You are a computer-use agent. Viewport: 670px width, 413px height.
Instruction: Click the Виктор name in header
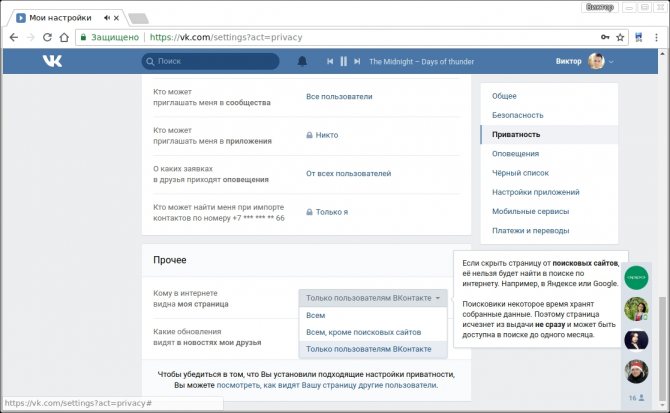click(x=568, y=62)
